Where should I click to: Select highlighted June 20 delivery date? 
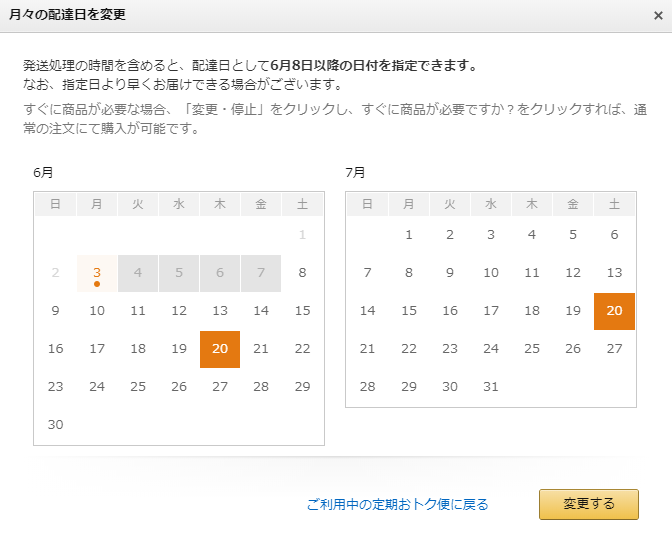[x=220, y=349]
